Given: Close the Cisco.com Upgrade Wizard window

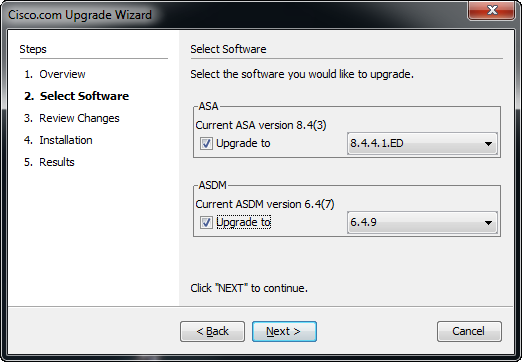Looking at the screenshot, I should pos(491,10).
